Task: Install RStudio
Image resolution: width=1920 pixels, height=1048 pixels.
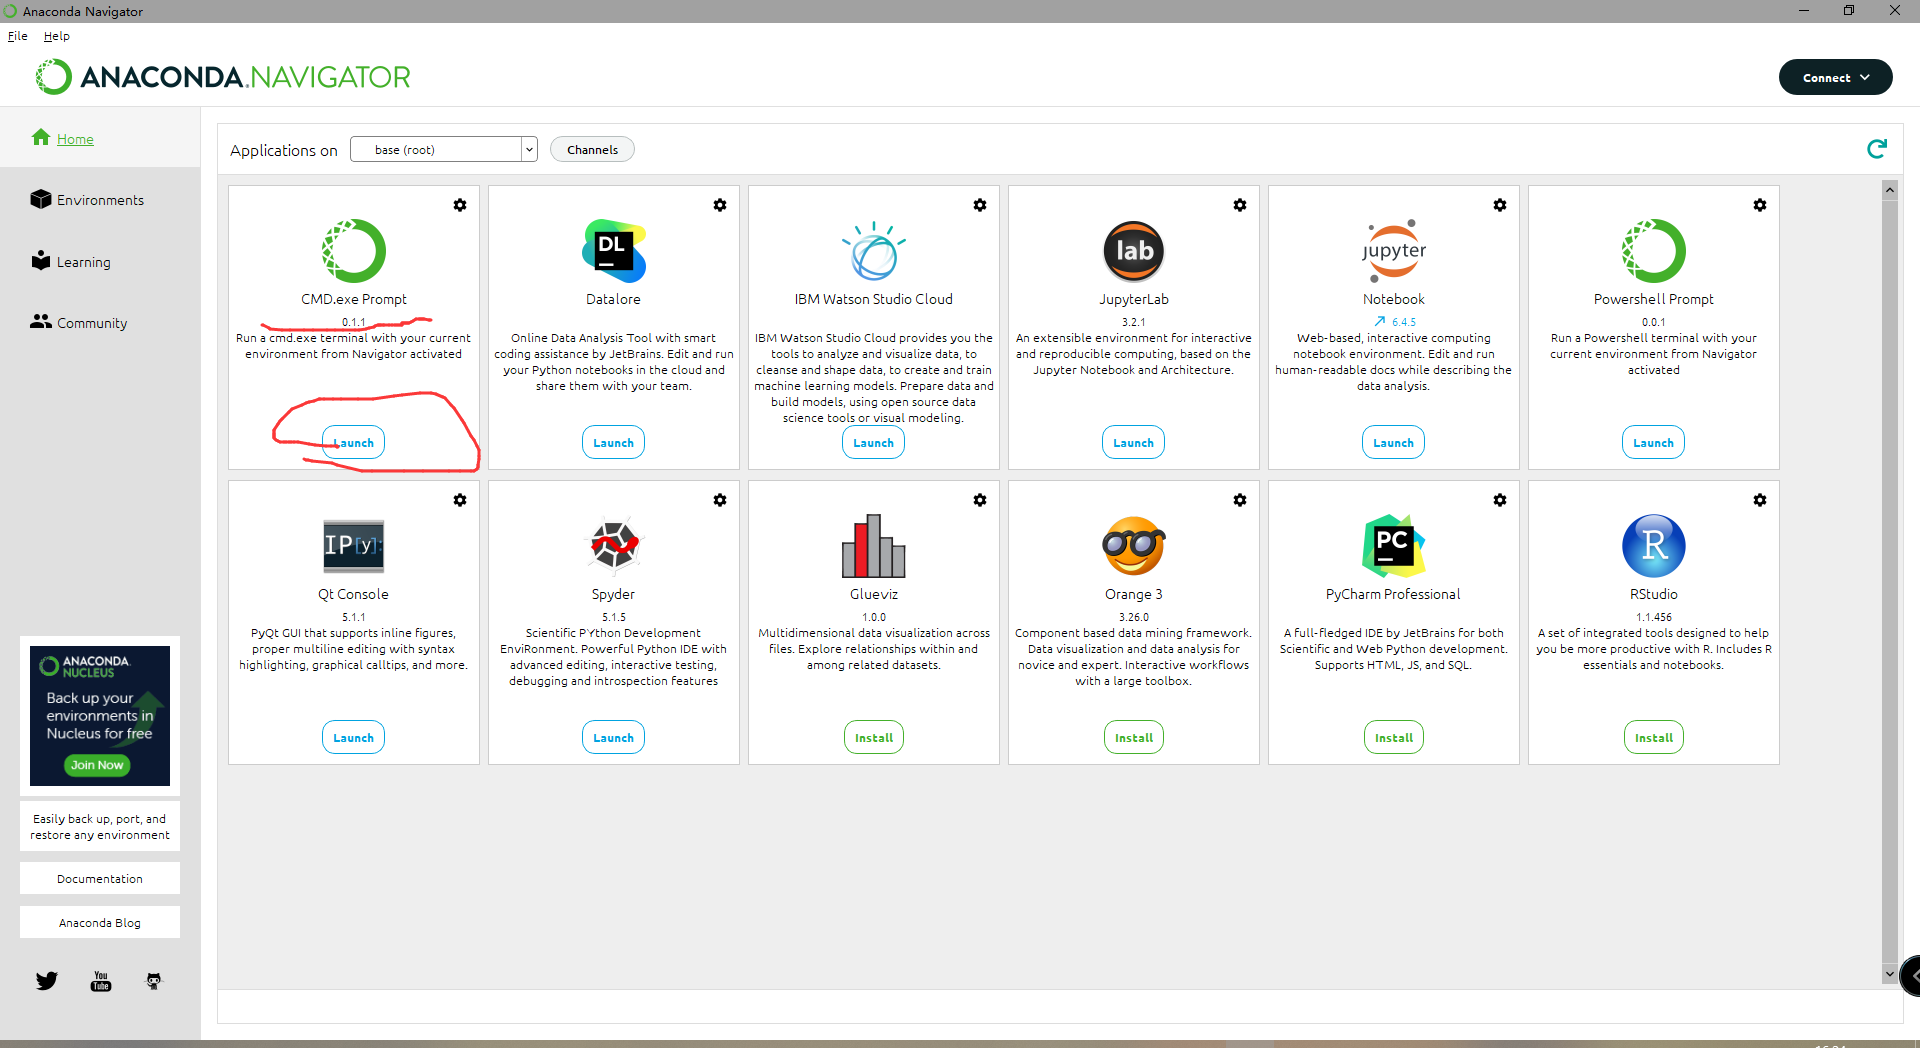Action: [x=1654, y=737]
